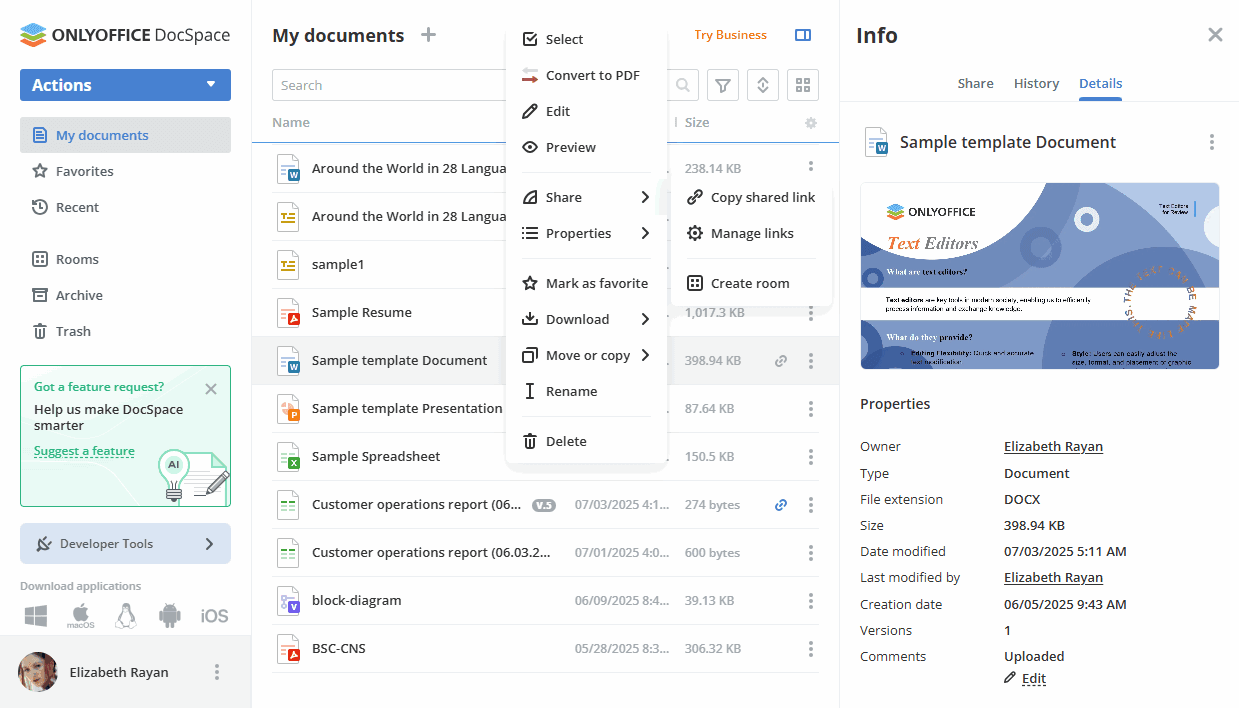
Task: Open three-dot menu for Sample Spreadsheet row
Action: [811, 457]
